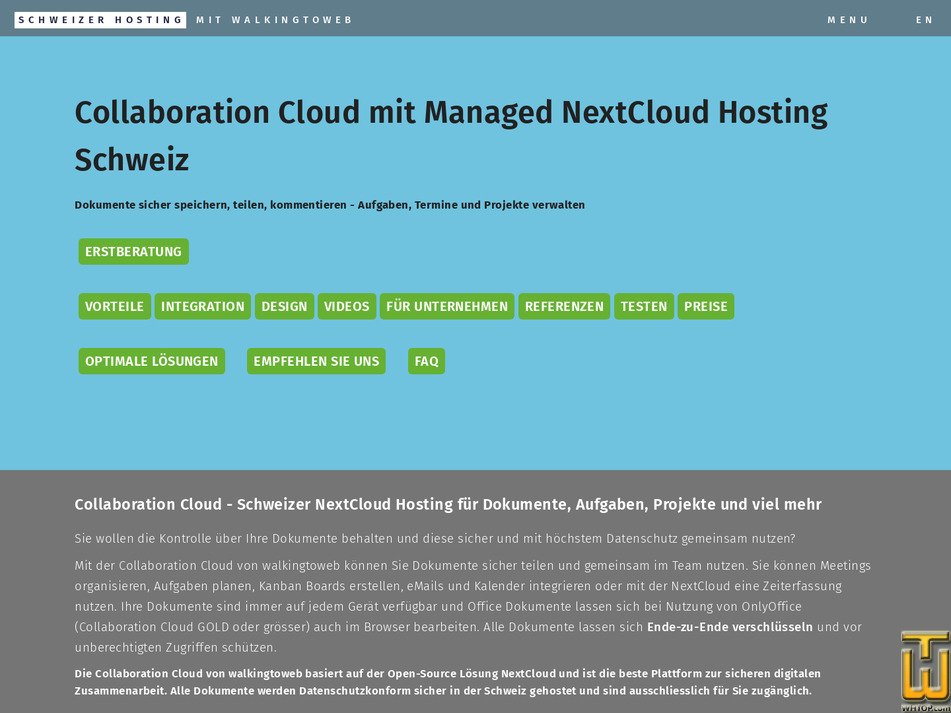Open the FAQ section
Viewport: 951px width, 713px height.
pos(426,361)
